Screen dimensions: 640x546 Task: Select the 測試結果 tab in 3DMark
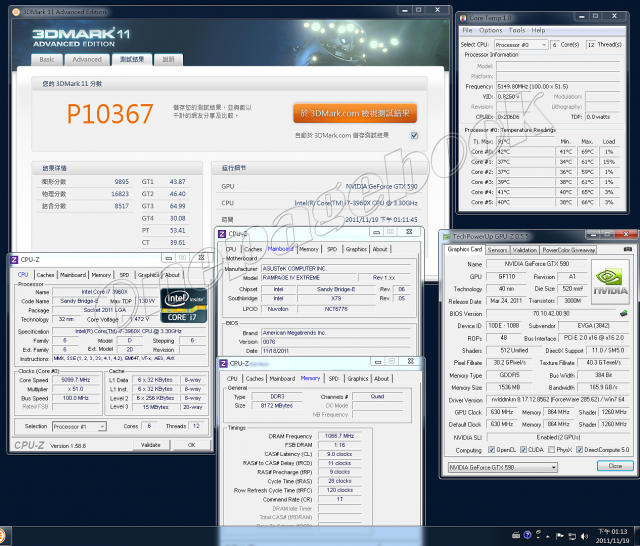(132, 60)
